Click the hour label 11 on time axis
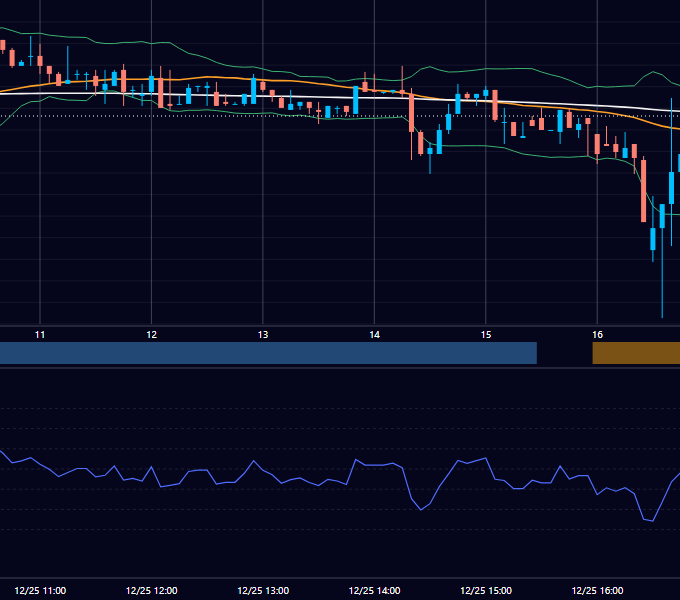This screenshot has width=680, height=600. pos(40,335)
